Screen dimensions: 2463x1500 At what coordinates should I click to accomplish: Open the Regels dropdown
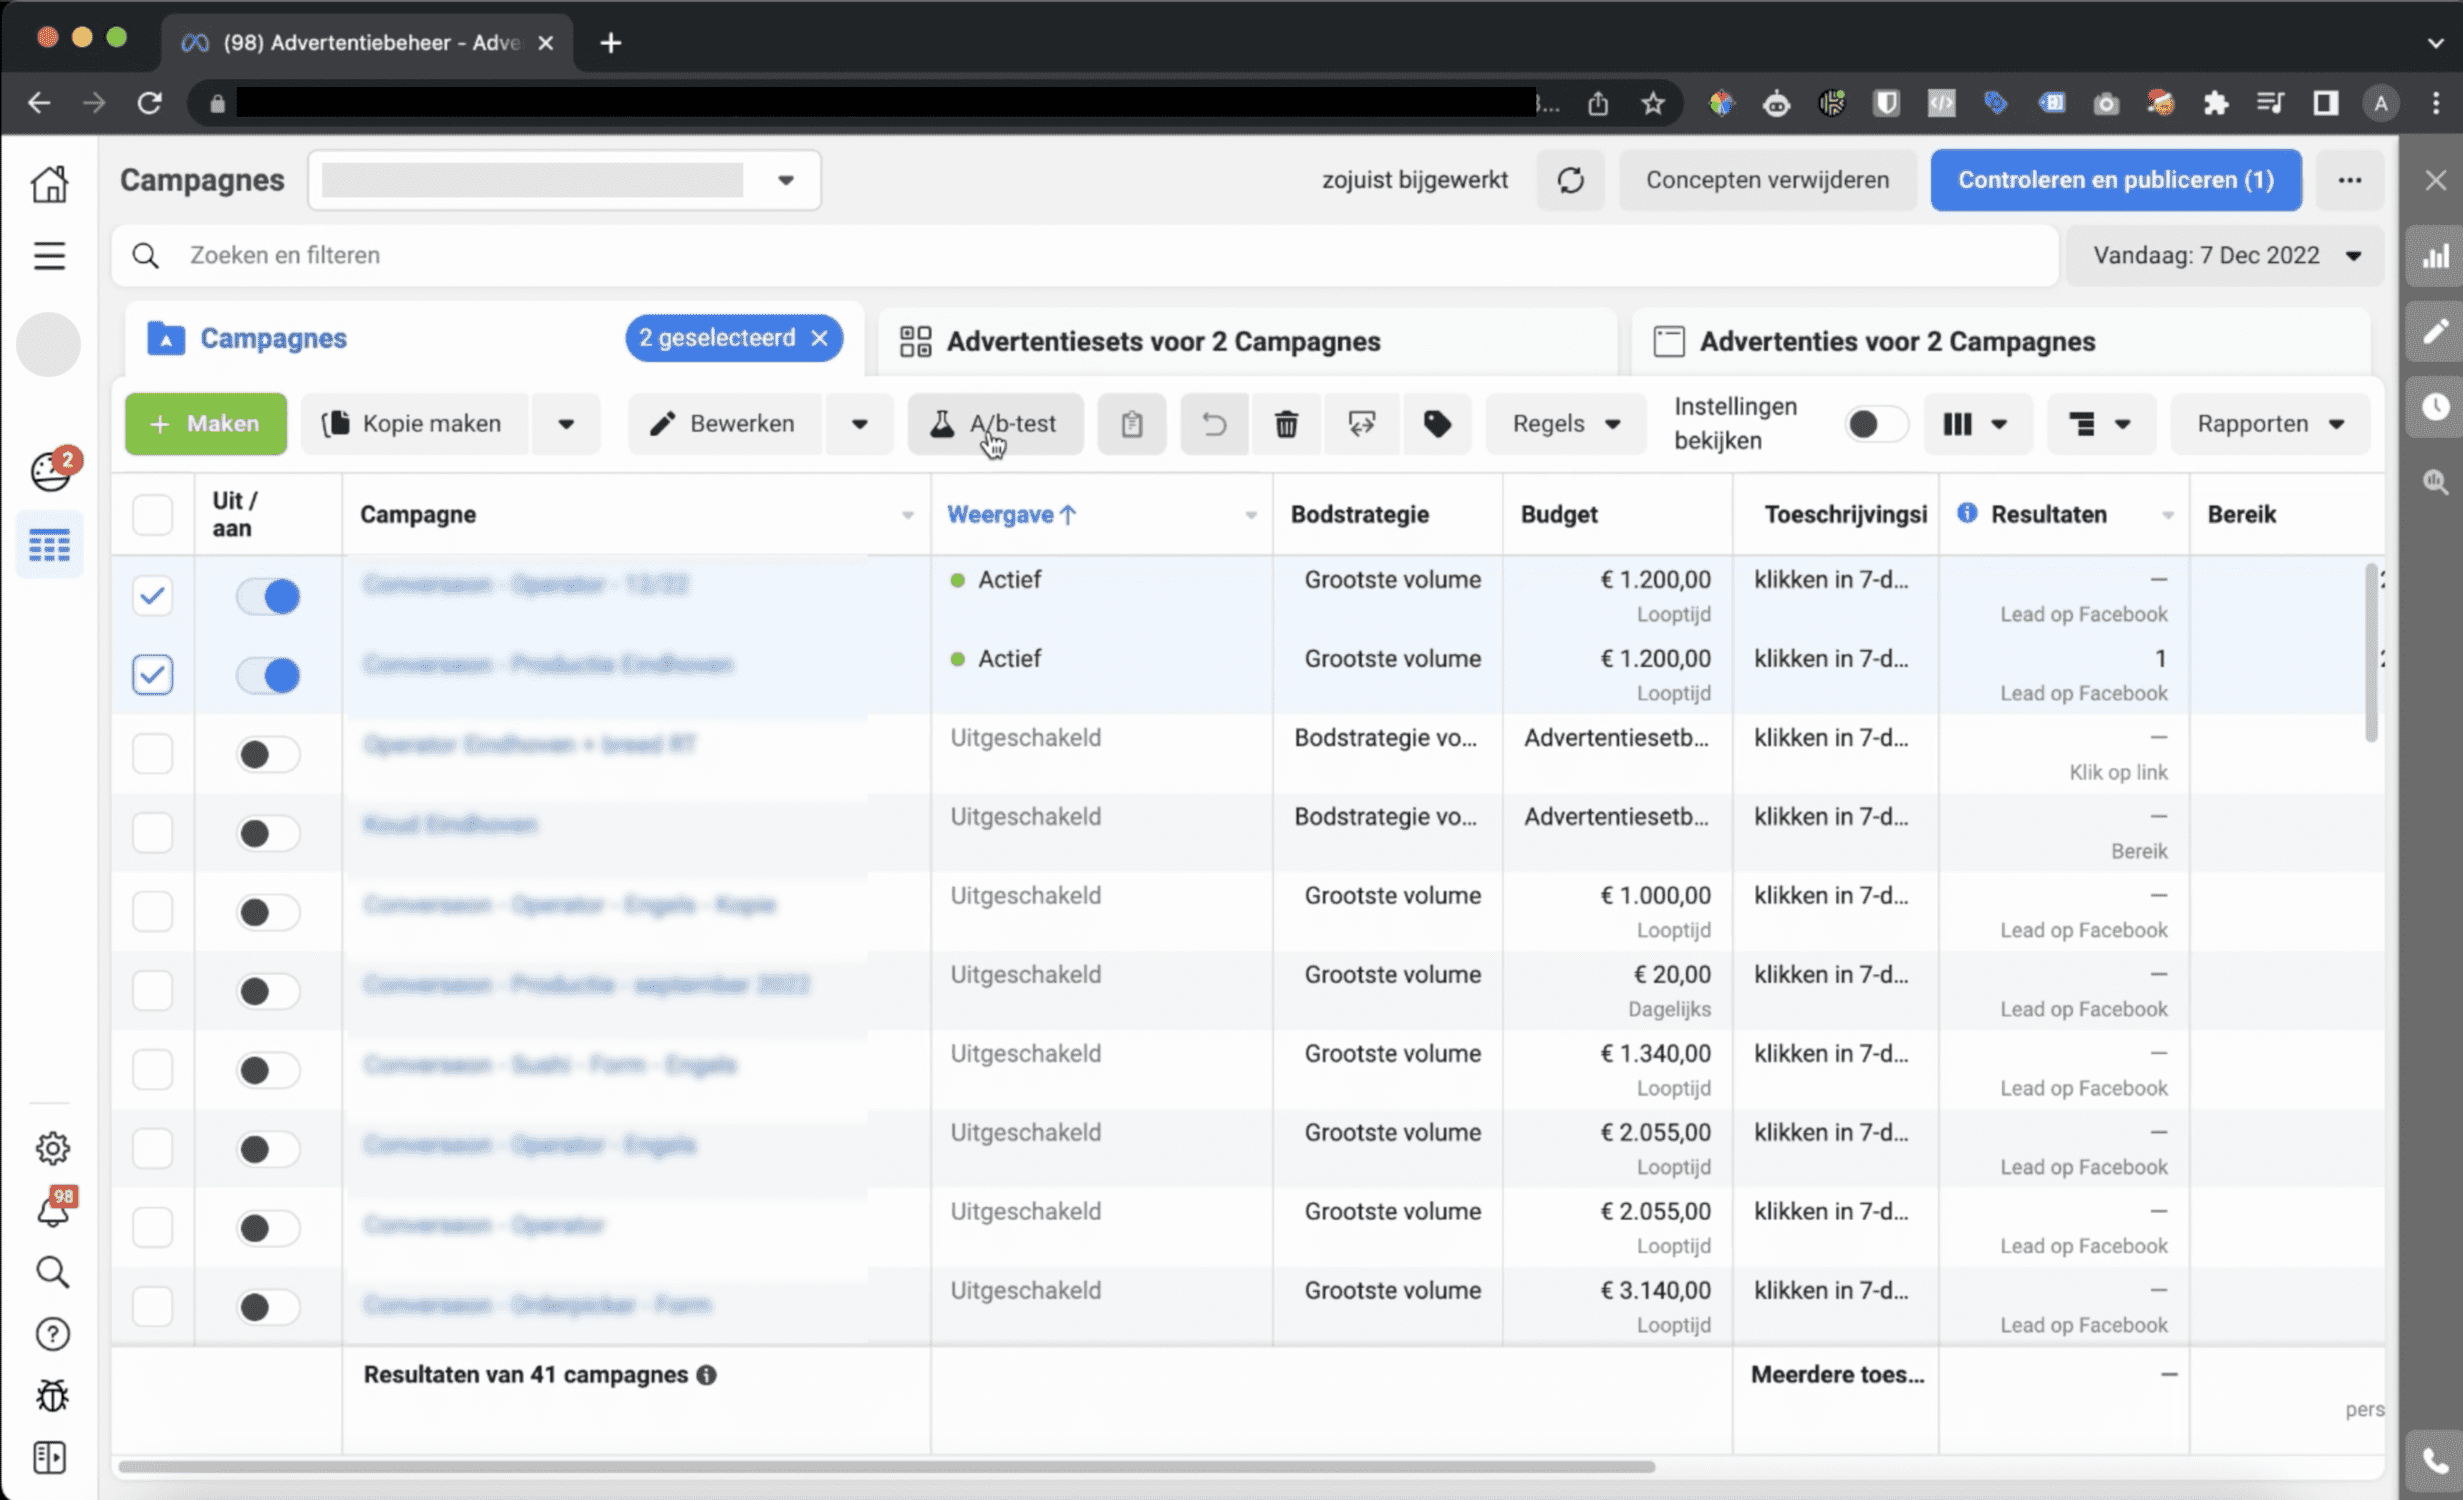click(1565, 424)
